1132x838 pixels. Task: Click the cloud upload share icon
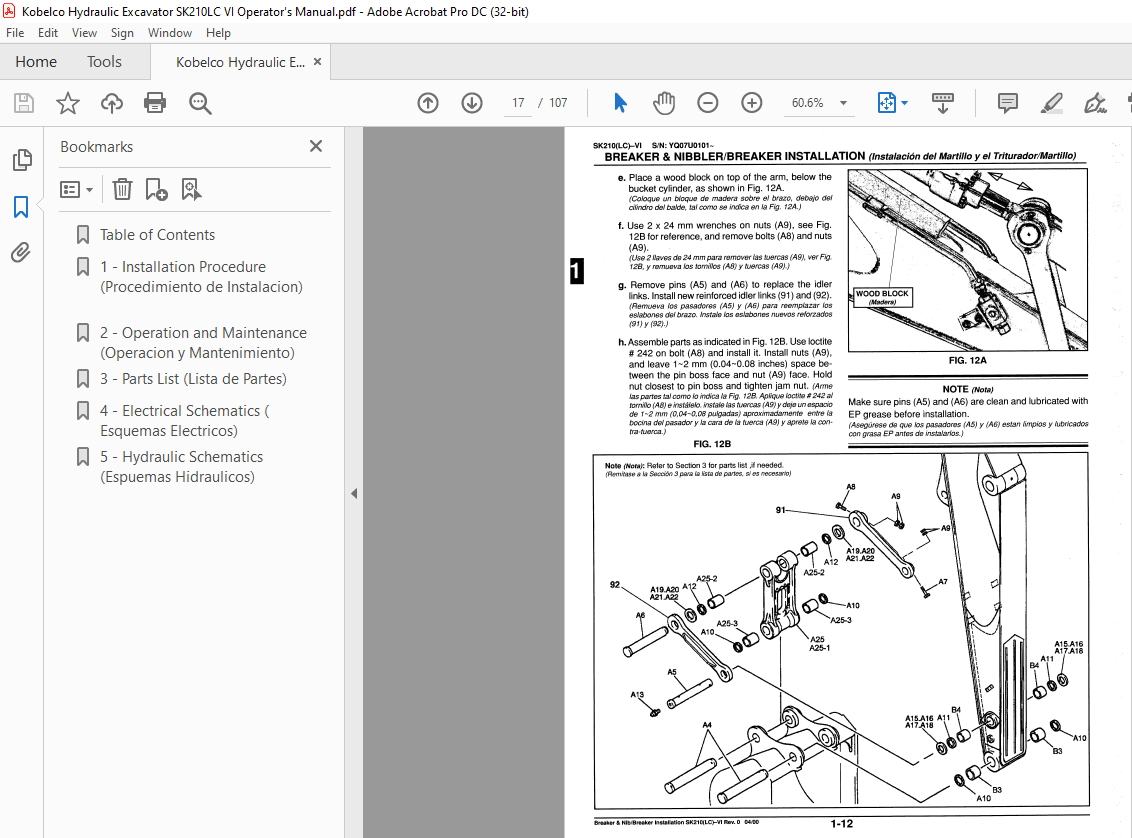tap(112, 103)
